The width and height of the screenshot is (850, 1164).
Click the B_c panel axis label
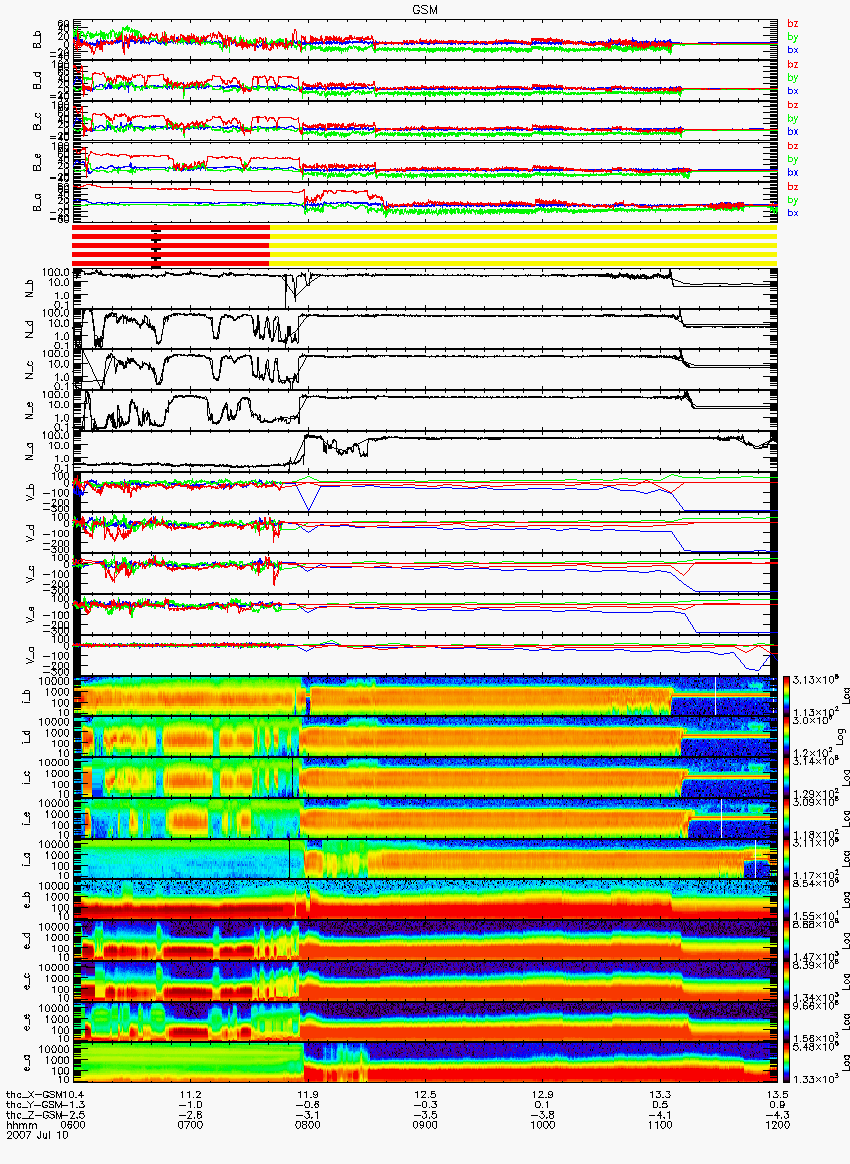pyautogui.click(x=36, y=122)
